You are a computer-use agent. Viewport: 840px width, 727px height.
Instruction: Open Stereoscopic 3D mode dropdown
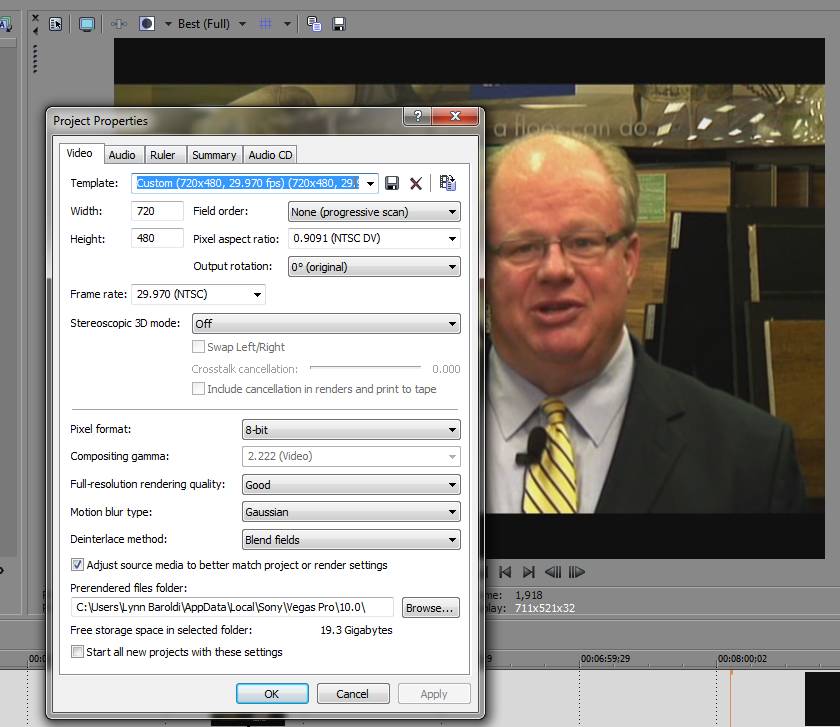click(326, 324)
